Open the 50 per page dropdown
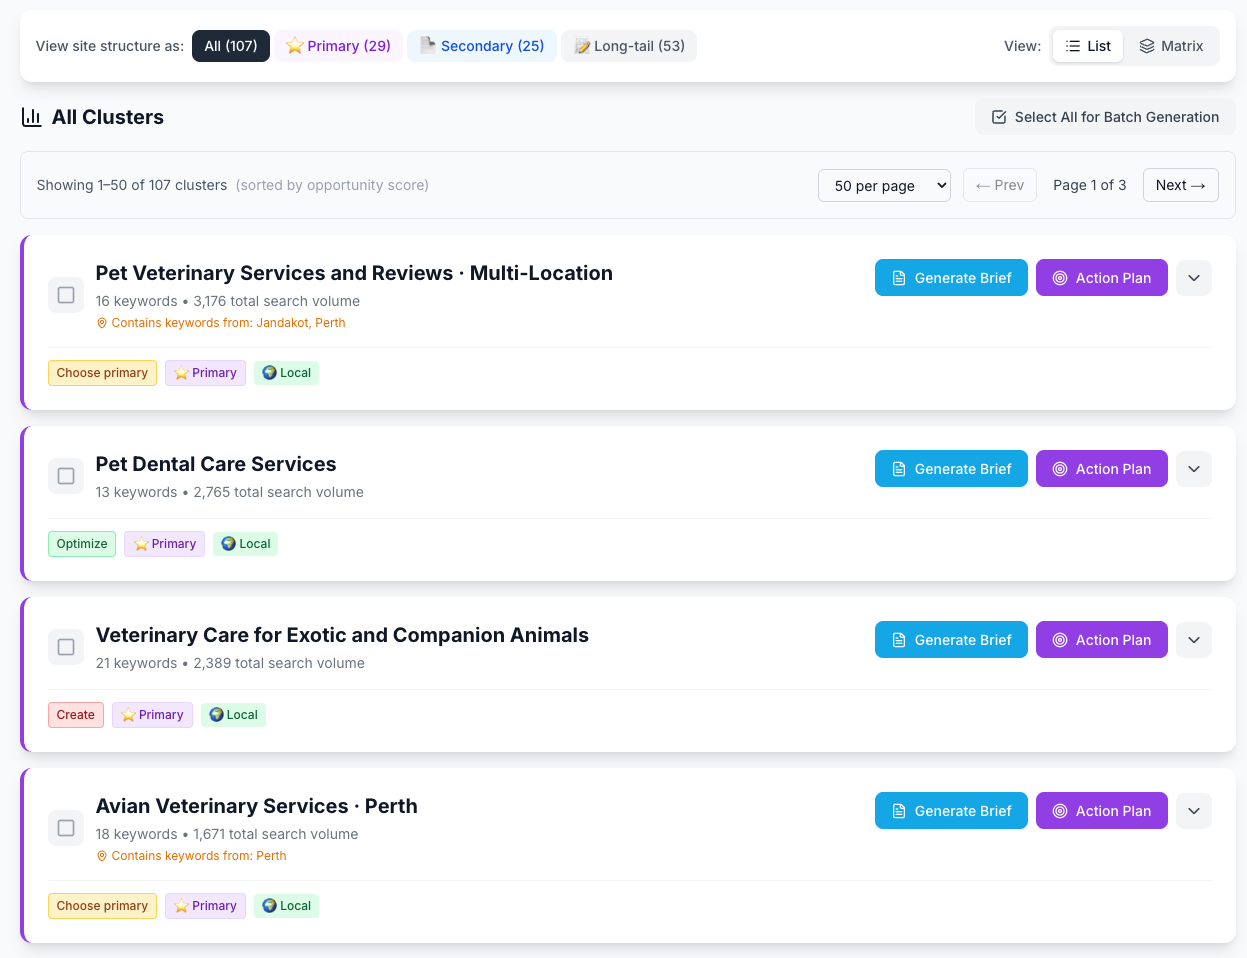The width and height of the screenshot is (1247, 958). [x=884, y=185]
